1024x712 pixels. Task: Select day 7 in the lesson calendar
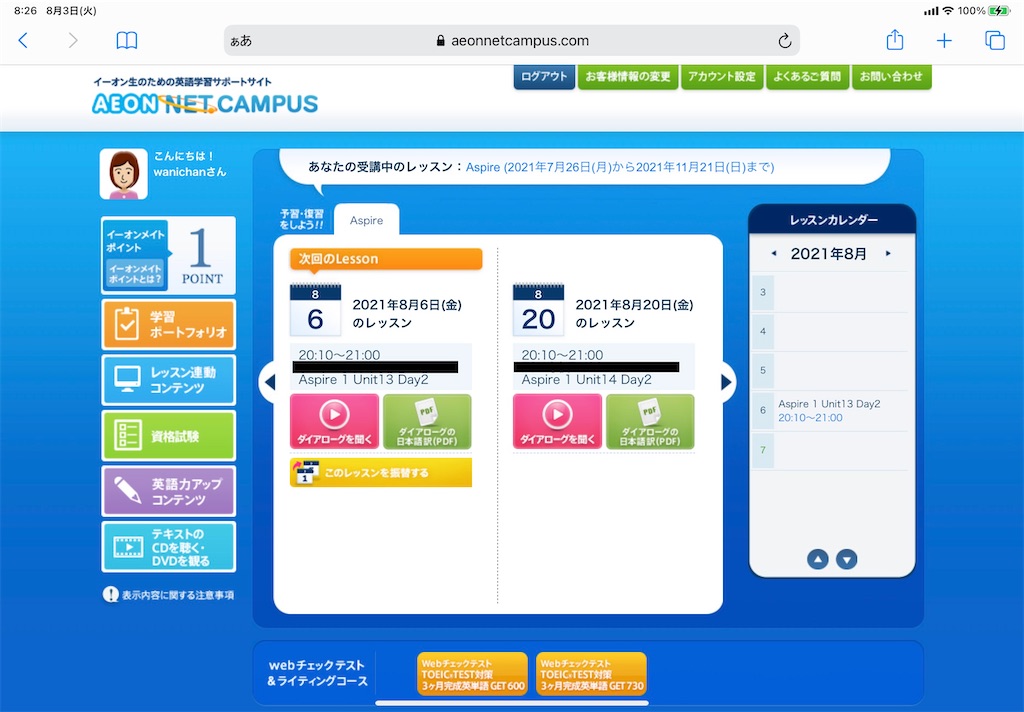[763, 450]
